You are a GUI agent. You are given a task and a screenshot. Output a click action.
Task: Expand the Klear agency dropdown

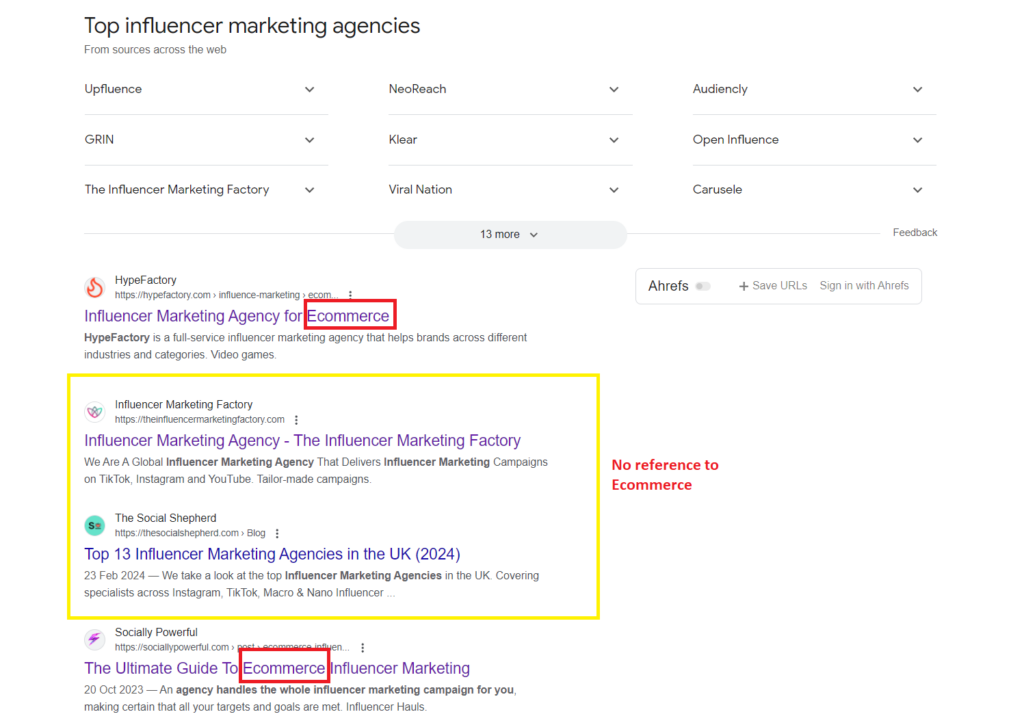[x=613, y=139]
